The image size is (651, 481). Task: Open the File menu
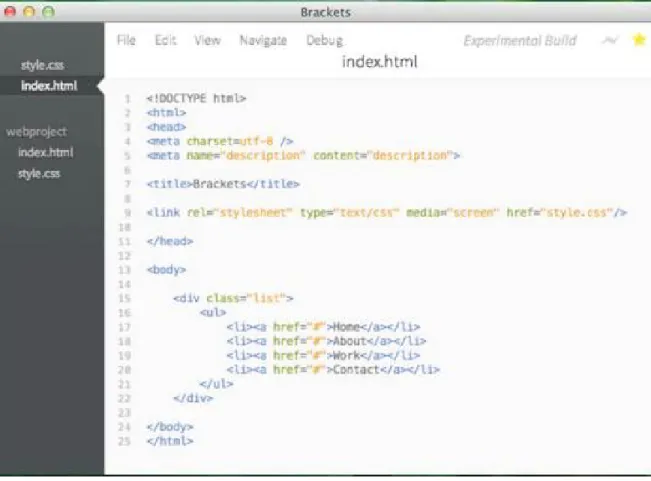126,40
